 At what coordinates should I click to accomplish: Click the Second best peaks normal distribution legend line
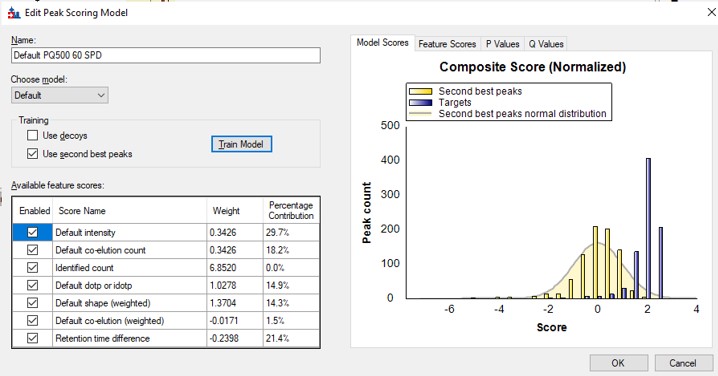point(420,114)
